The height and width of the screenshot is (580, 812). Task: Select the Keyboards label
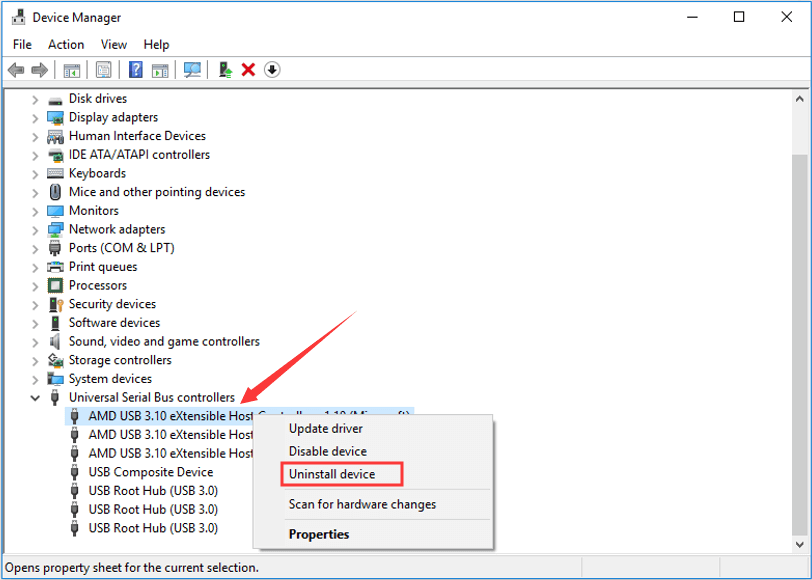coord(97,173)
